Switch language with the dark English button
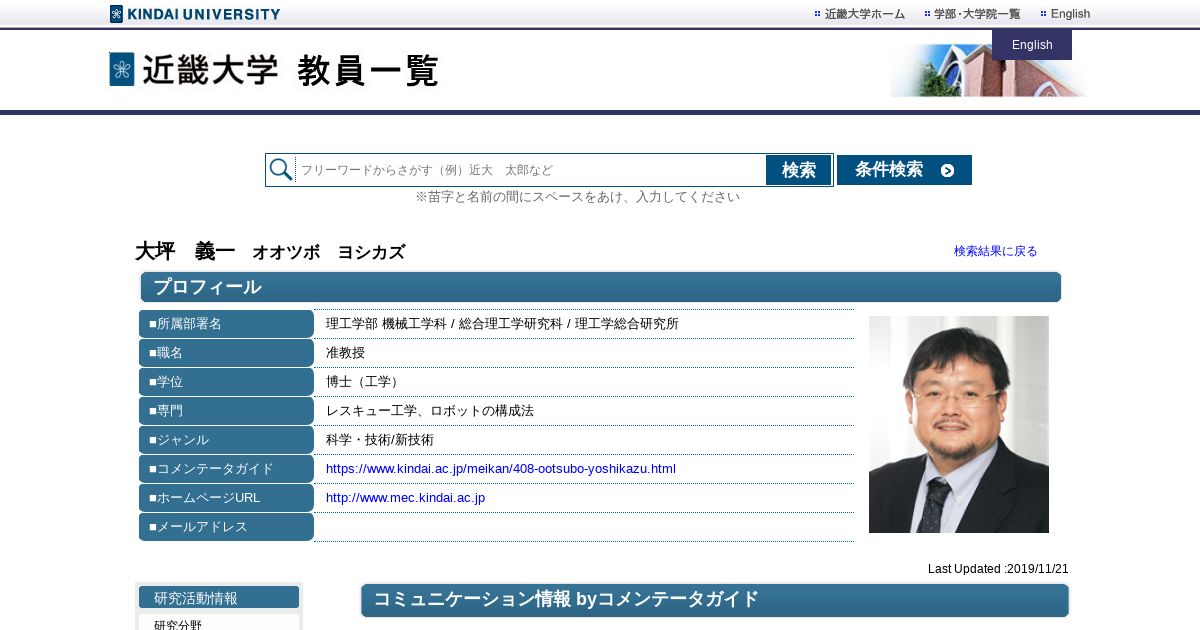The height and width of the screenshot is (630, 1200). click(x=1032, y=45)
